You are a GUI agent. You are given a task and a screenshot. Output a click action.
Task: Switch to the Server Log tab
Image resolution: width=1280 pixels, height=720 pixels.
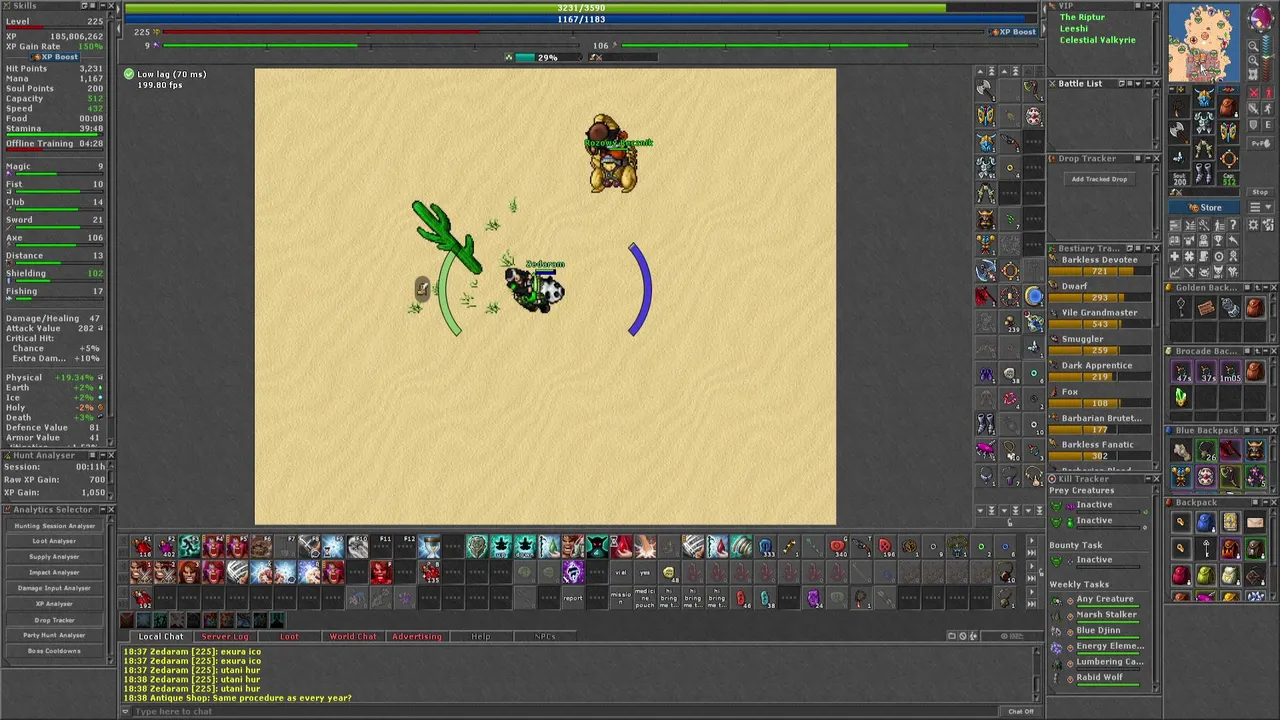pos(224,637)
